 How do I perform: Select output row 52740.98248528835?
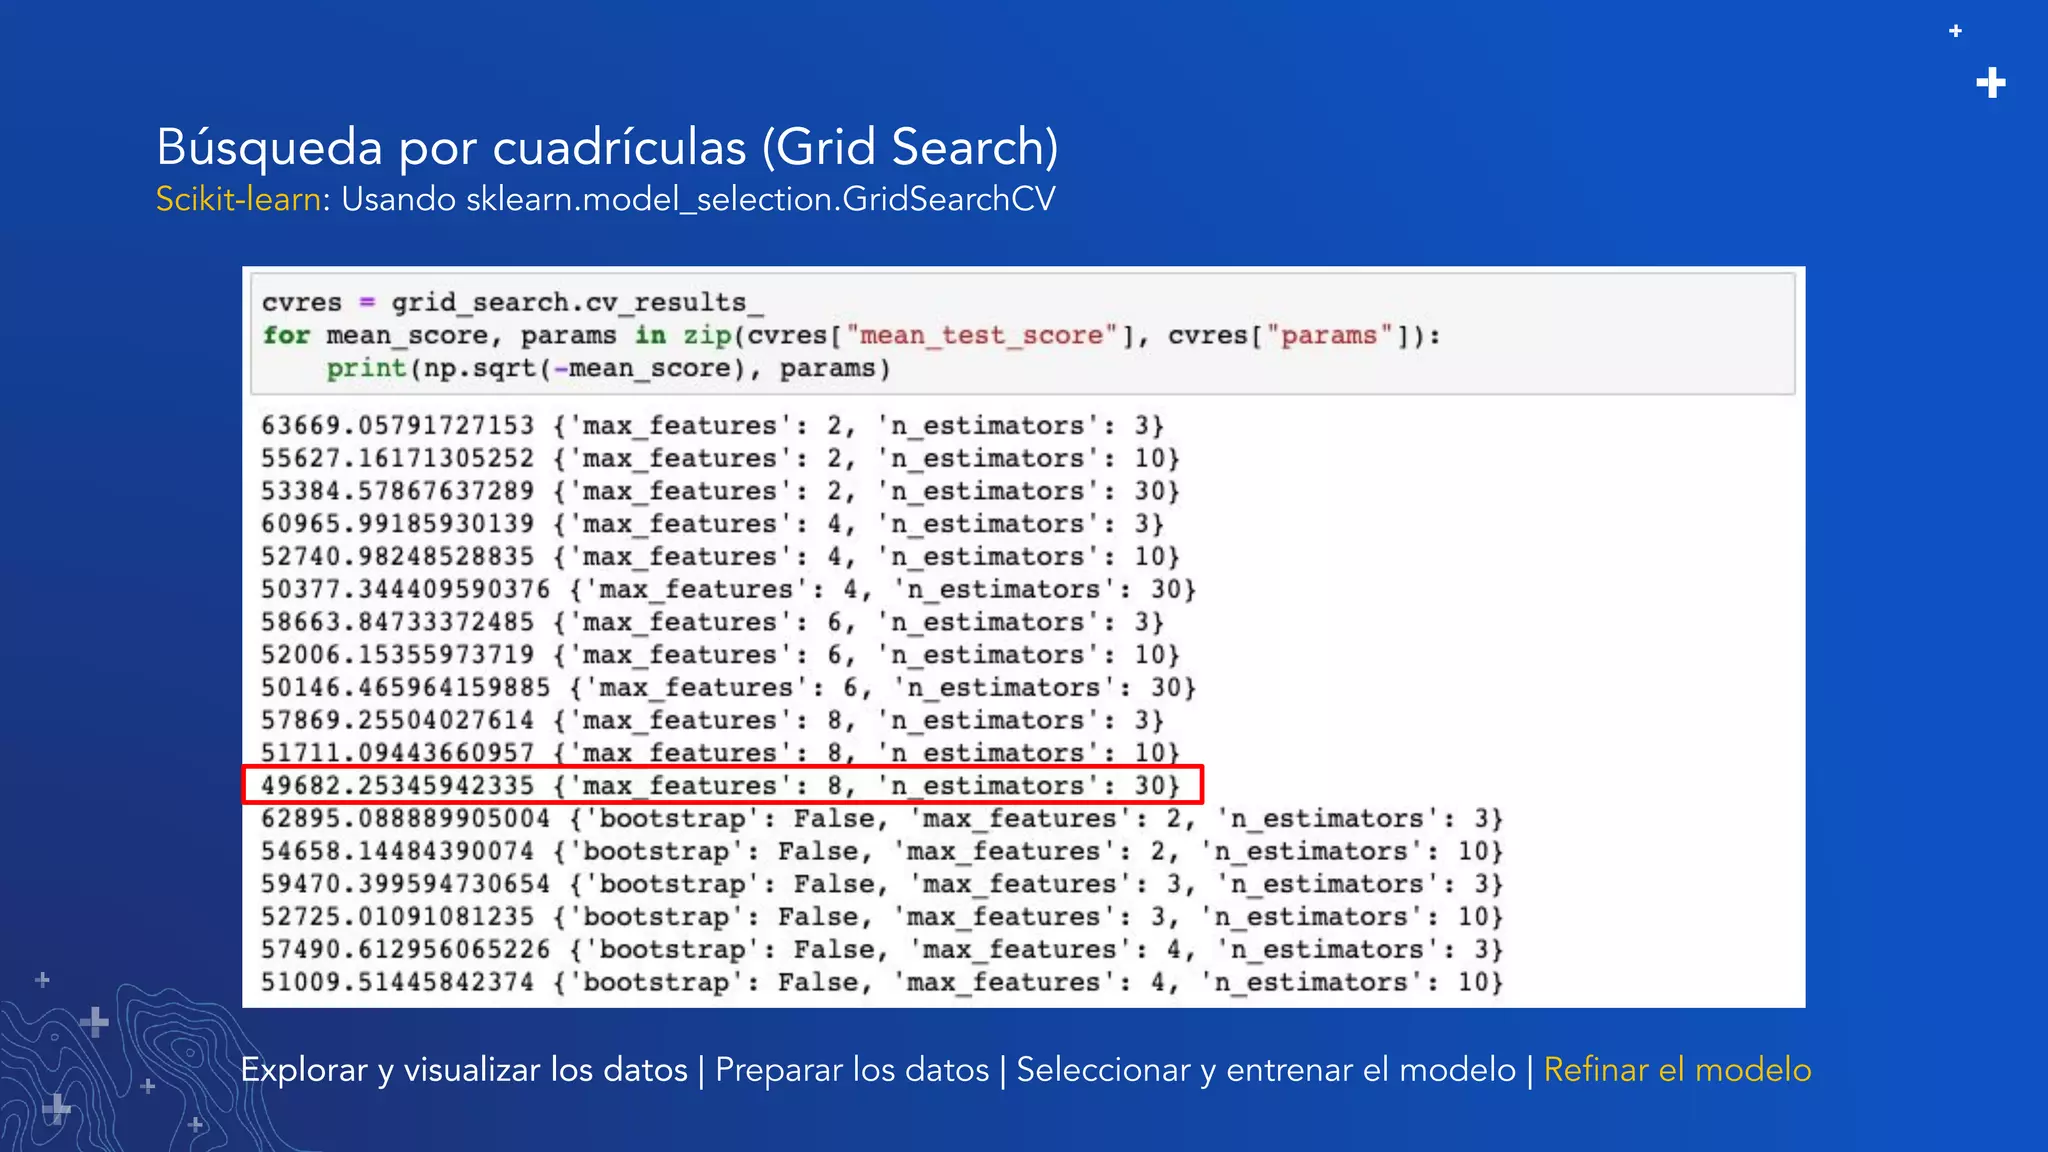pos(720,556)
